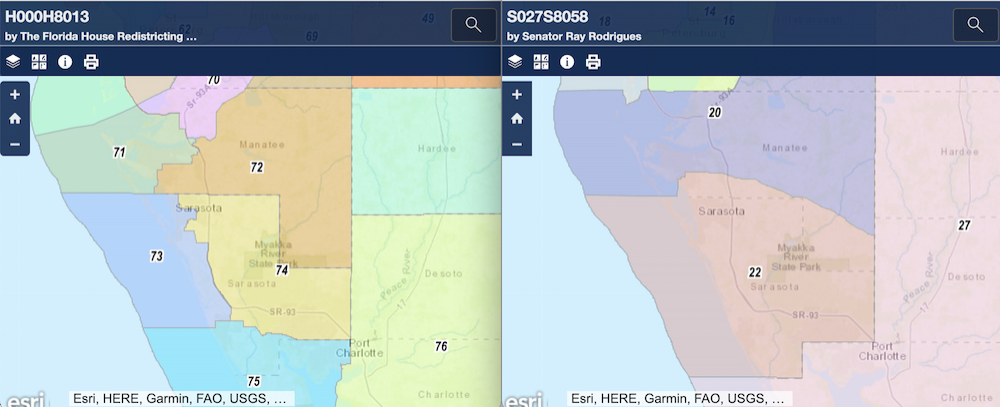1000x408 pixels.
Task: Show info panel for H000H8013 map
Action: pyautogui.click(x=65, y=62)
